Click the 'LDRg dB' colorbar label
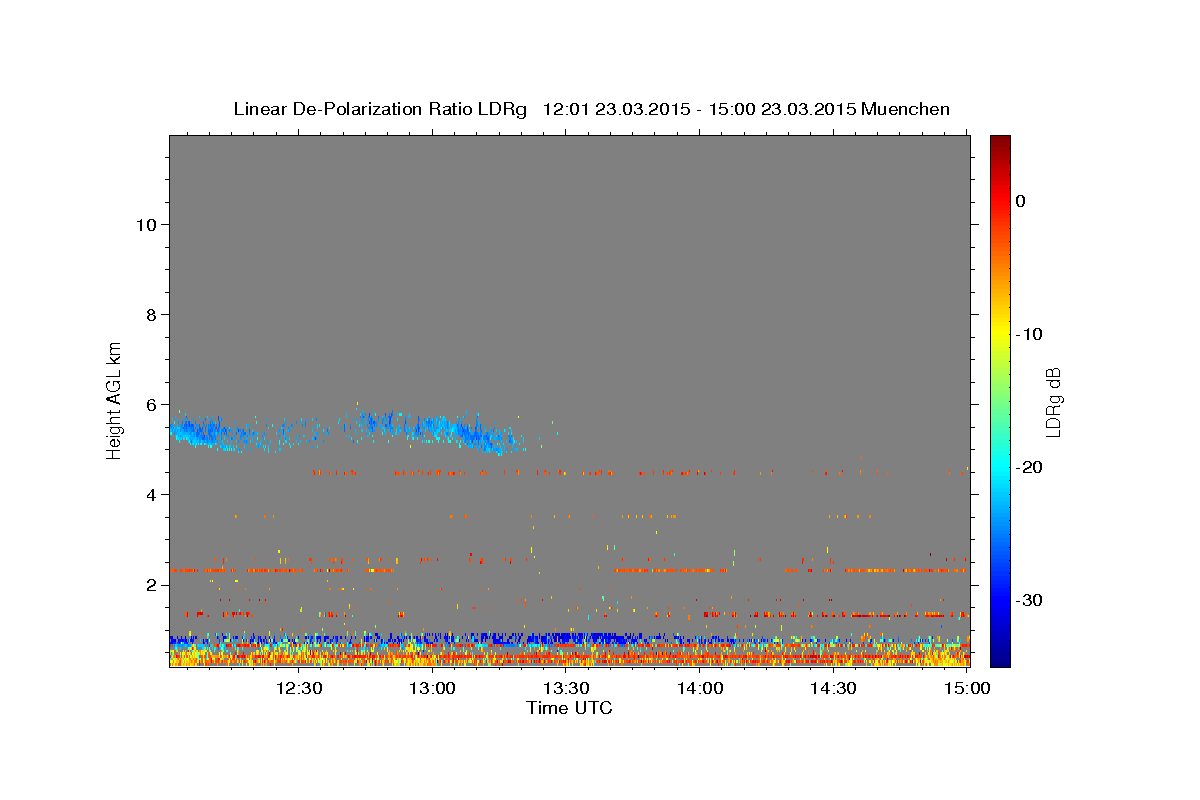 [1052, 401]
